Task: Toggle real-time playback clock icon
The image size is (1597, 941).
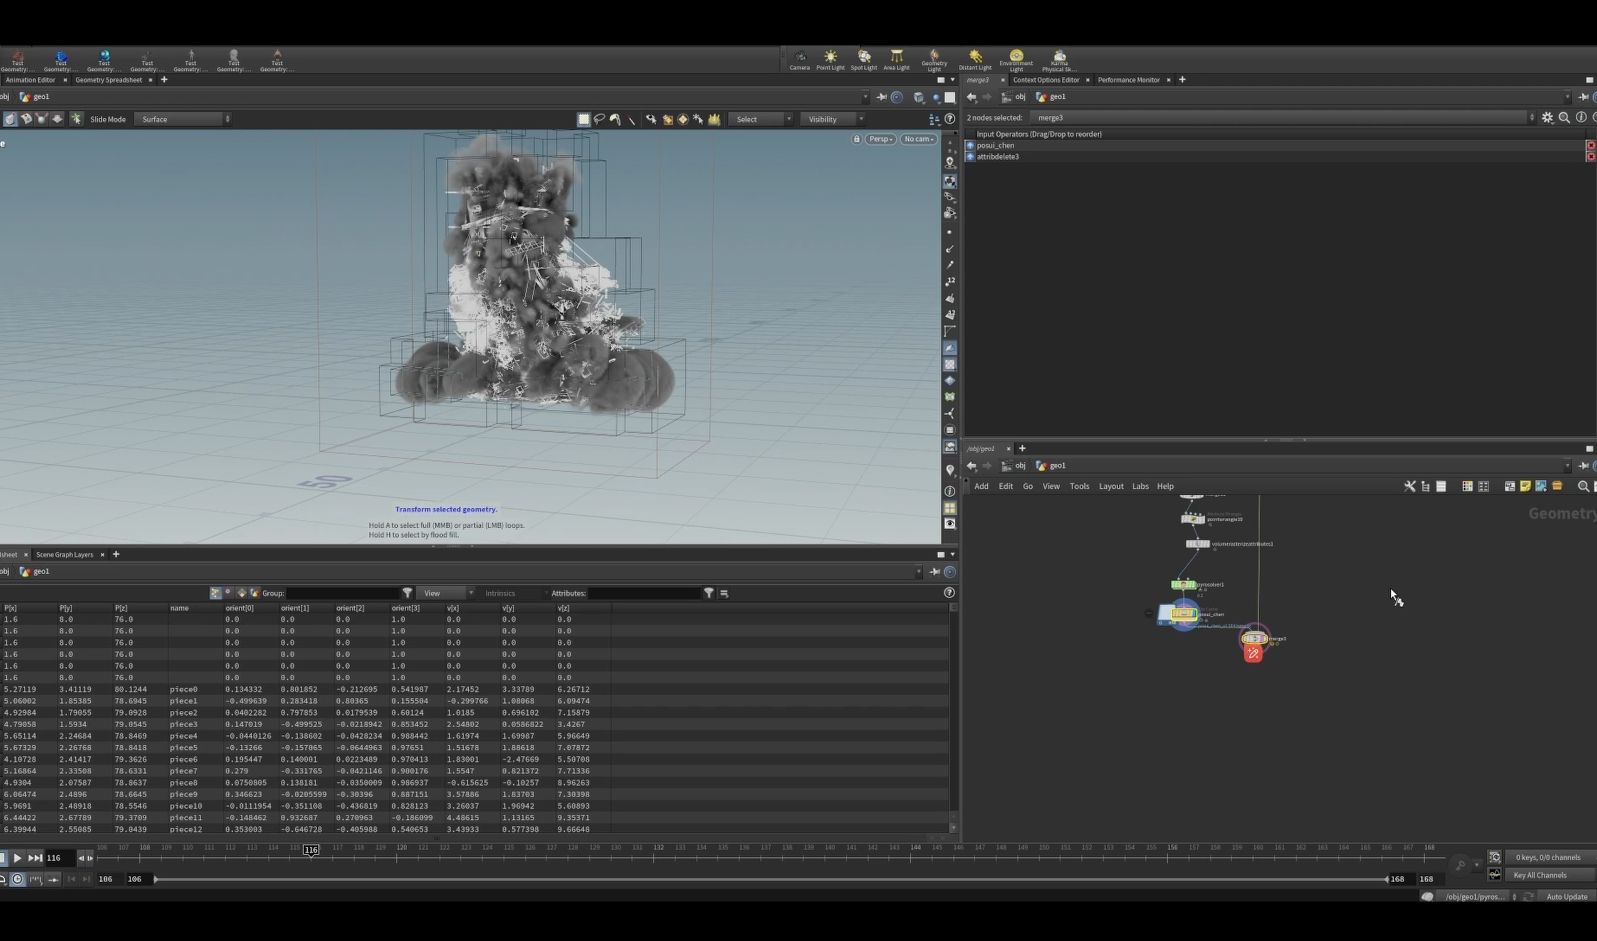Action: click(17, 879)
